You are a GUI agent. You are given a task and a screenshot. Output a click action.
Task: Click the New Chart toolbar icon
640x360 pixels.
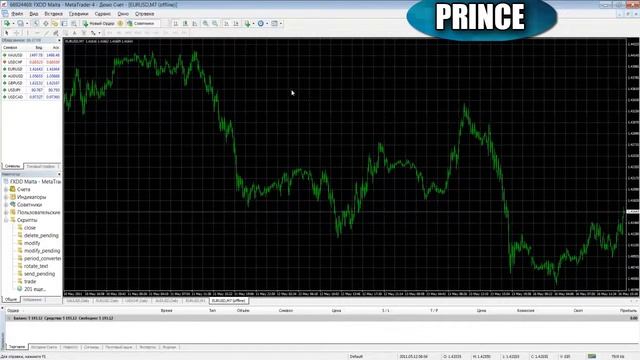click(7, 24)
